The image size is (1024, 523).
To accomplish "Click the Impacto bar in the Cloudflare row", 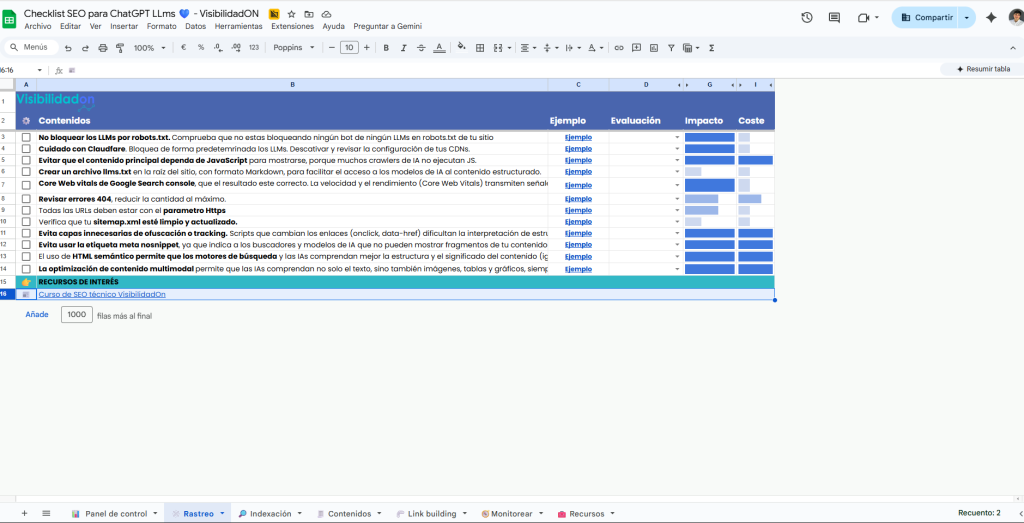I will point(709,149).
